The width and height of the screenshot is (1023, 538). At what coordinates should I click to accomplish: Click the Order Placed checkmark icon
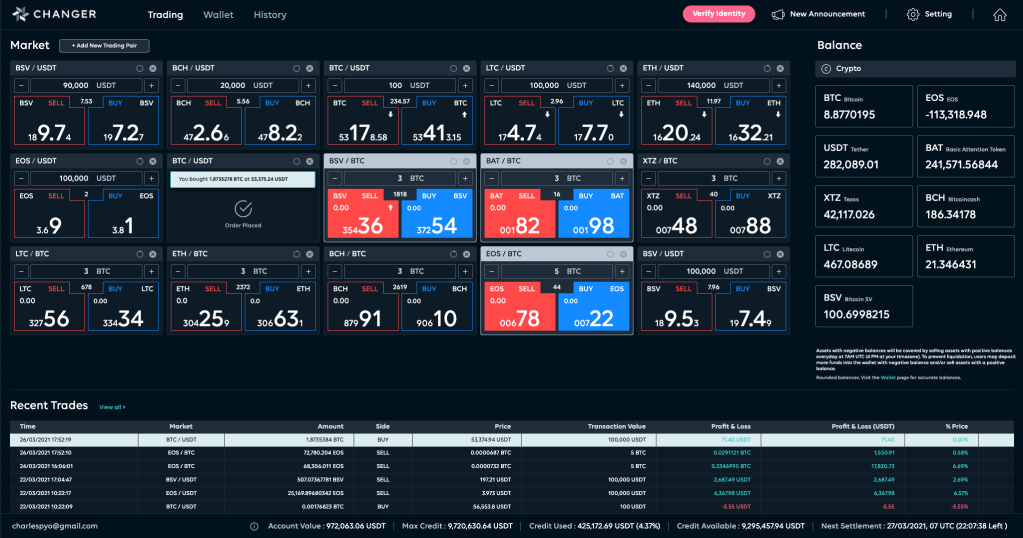(x=241, y=209)
